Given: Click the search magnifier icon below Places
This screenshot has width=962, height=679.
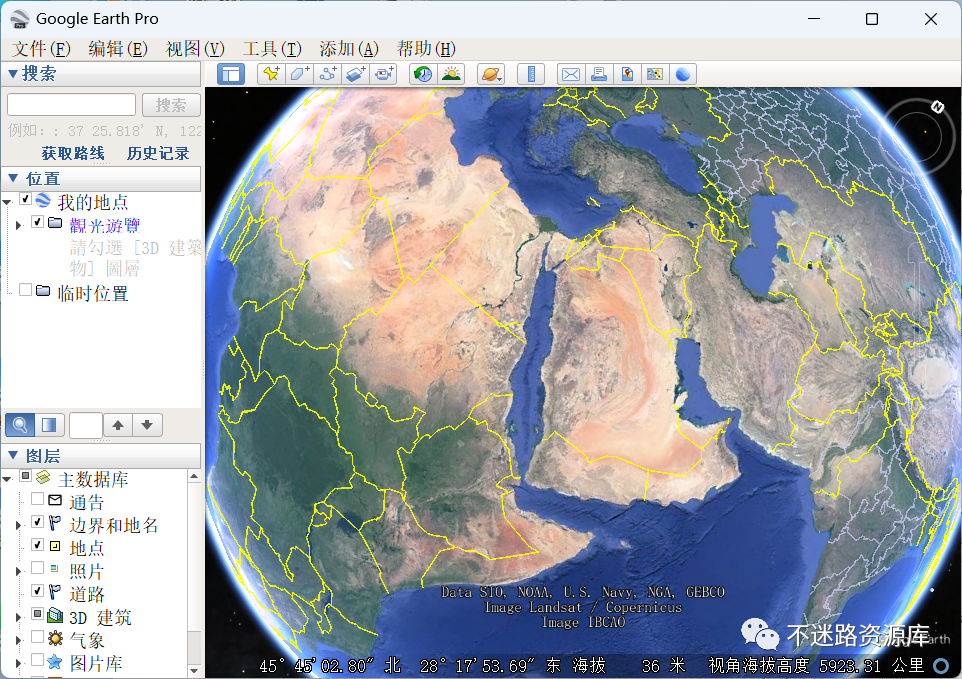Looking at the screenshot, I should pos(20,424).
